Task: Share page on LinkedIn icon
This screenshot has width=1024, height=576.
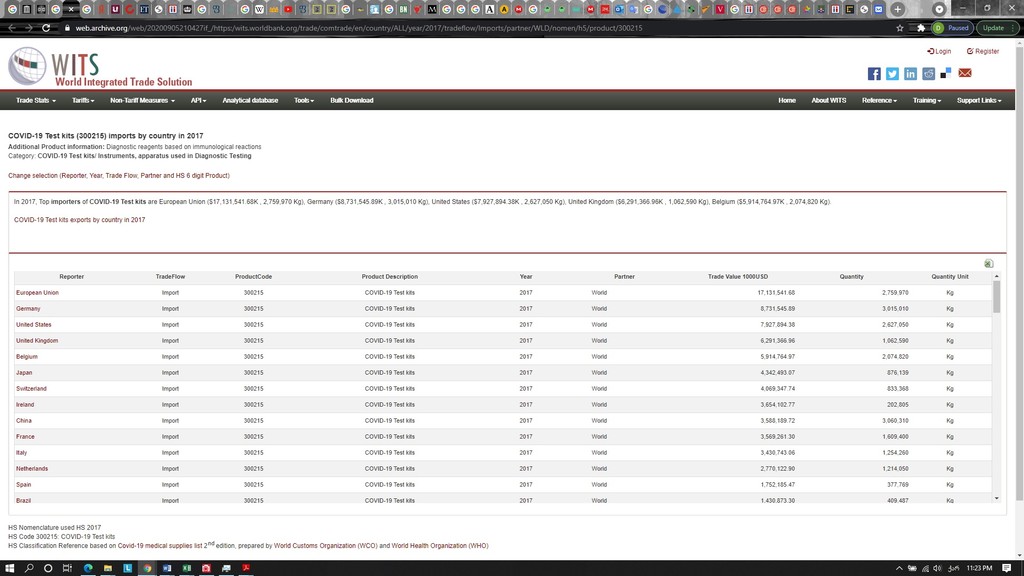Action: [910, 74]
